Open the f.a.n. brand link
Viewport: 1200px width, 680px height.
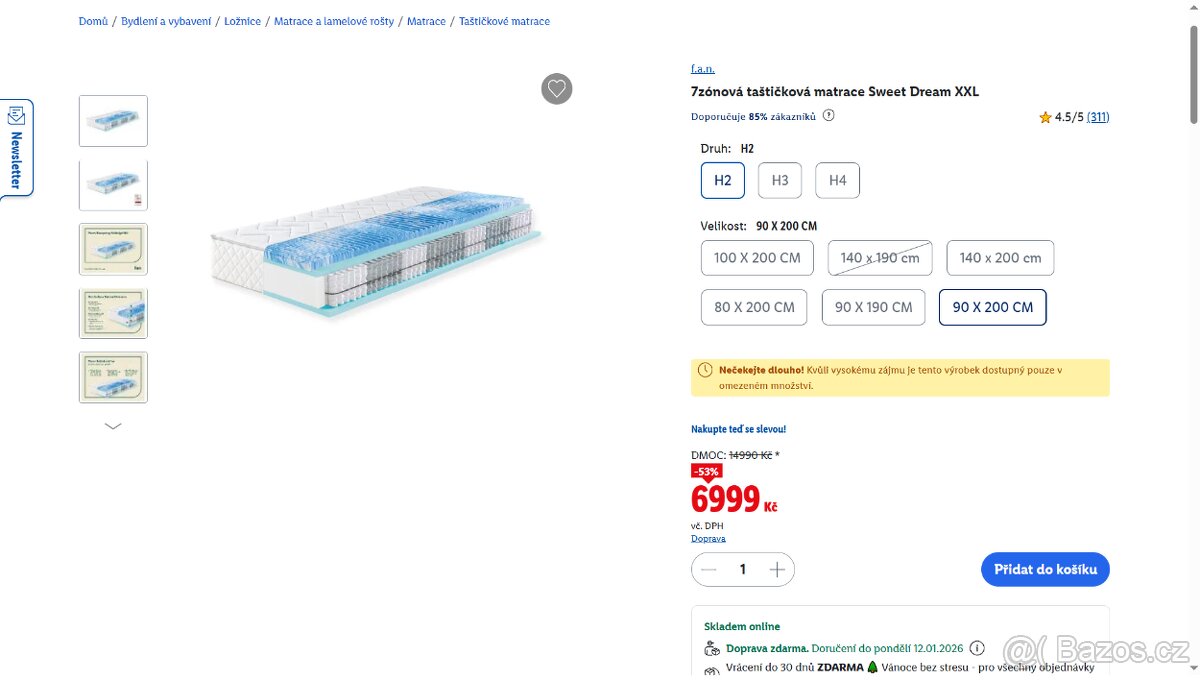click(702, 69)
